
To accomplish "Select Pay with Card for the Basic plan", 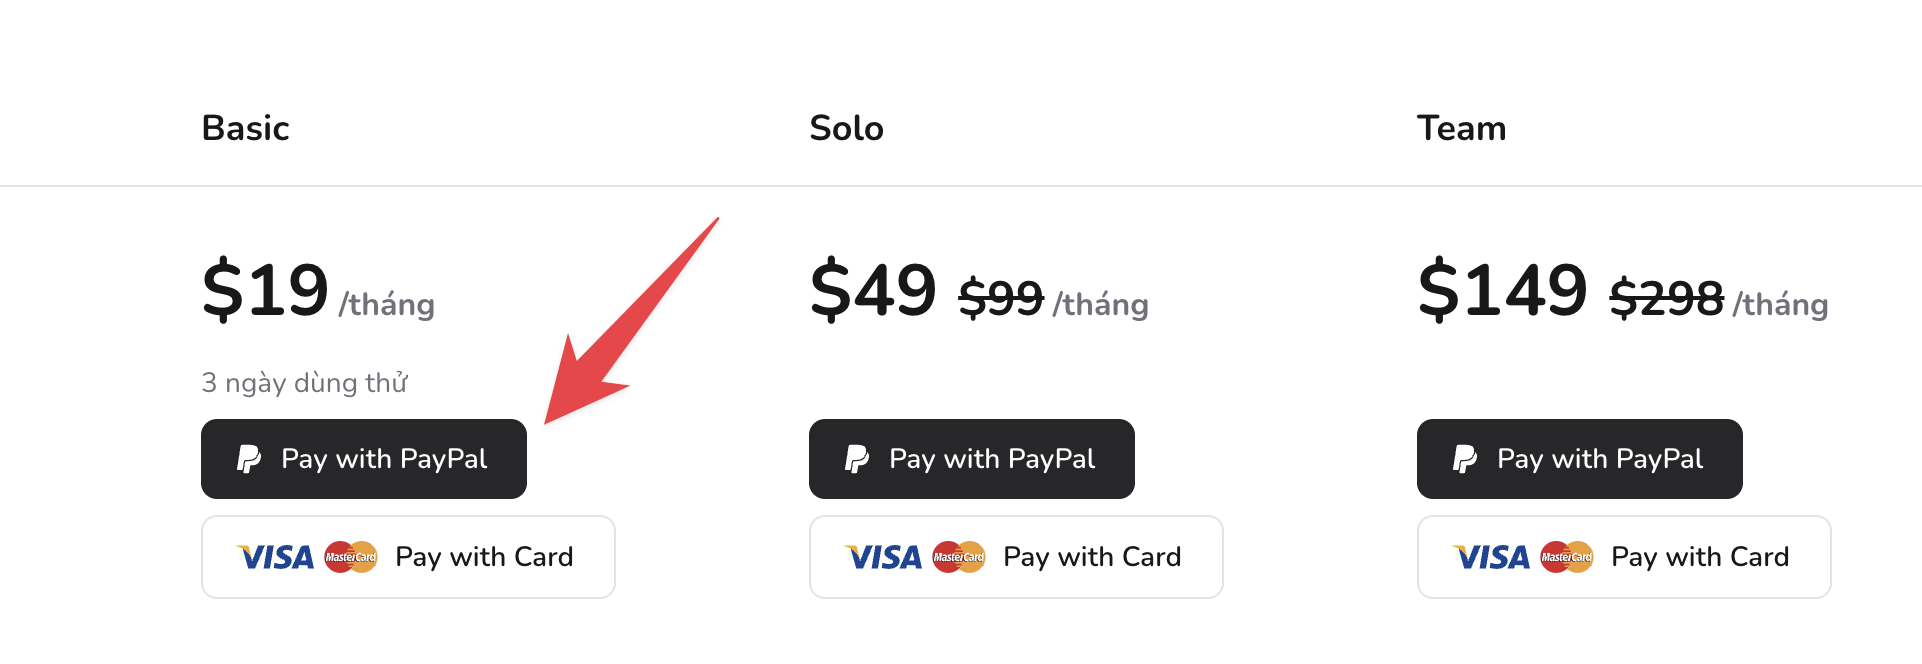I will tap(408, 557).
